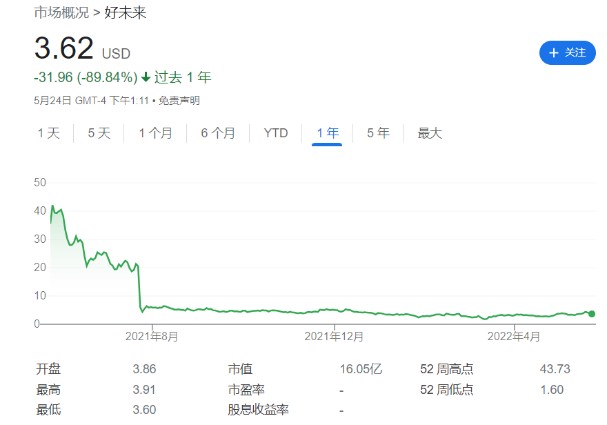The image size is (607, 425).
Task: Click the 开盘 value 3.86
Action: click(144, 369)
